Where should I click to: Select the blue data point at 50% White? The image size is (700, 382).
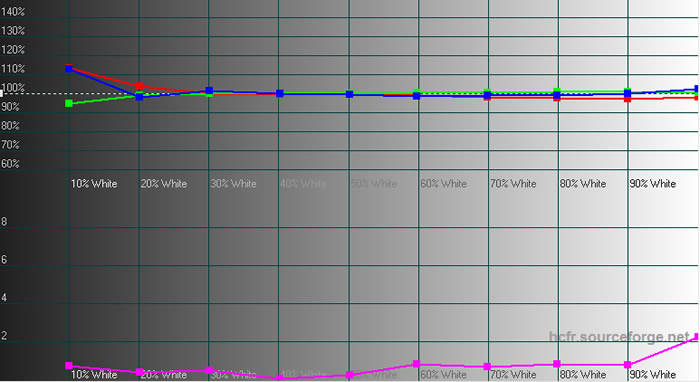(350, 94)
